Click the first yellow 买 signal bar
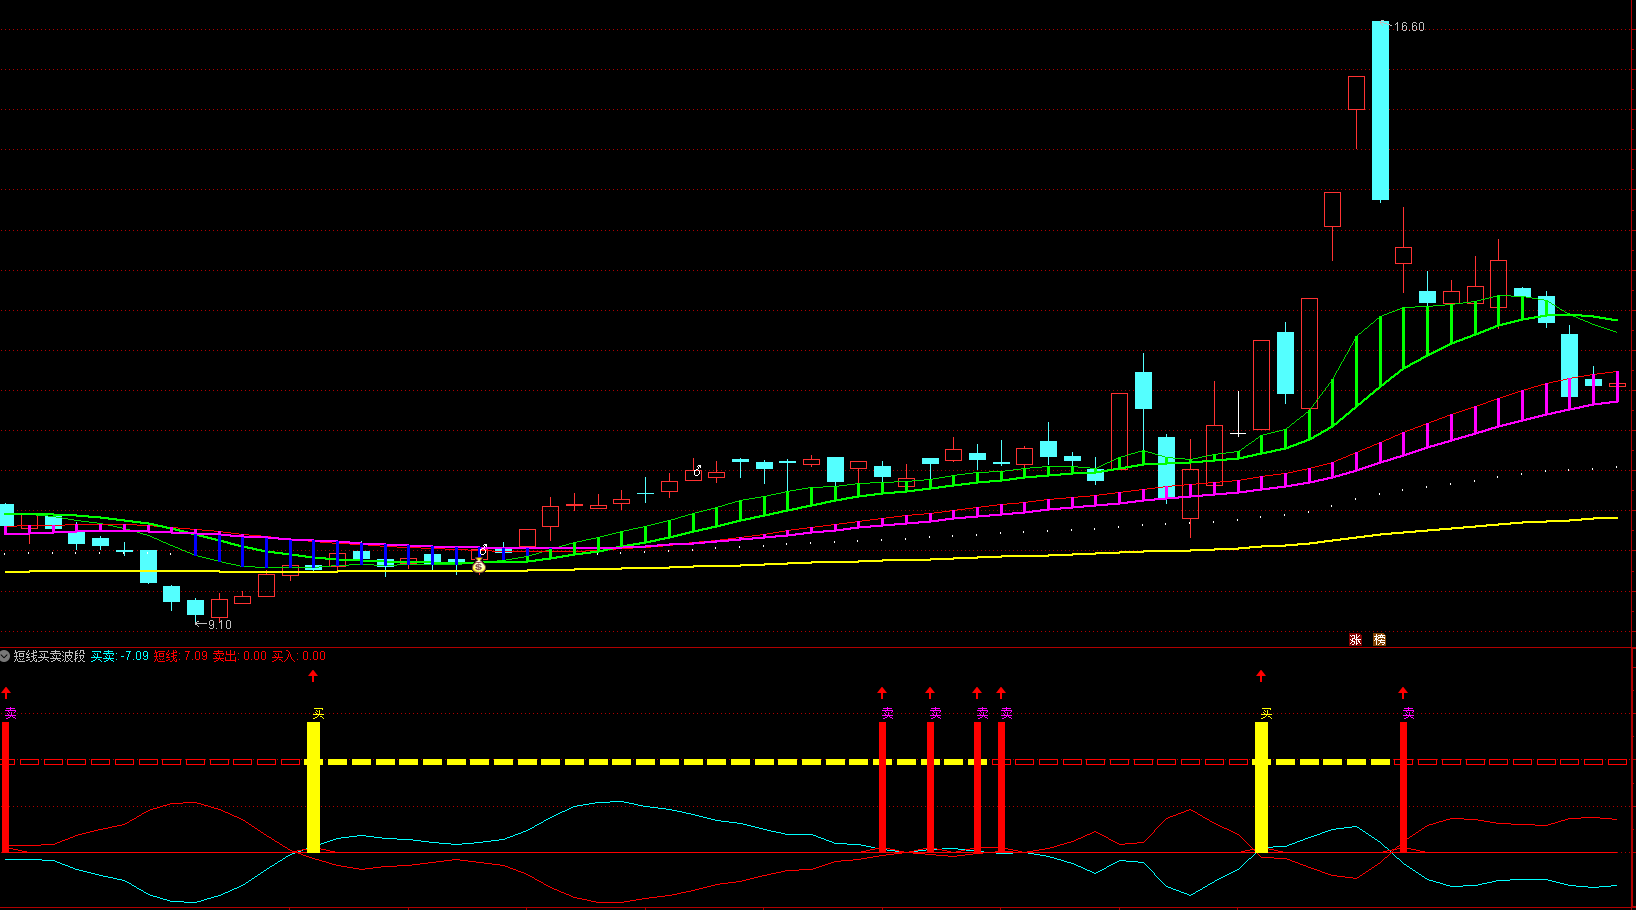The image size is (1636, 910). point(313,787)
